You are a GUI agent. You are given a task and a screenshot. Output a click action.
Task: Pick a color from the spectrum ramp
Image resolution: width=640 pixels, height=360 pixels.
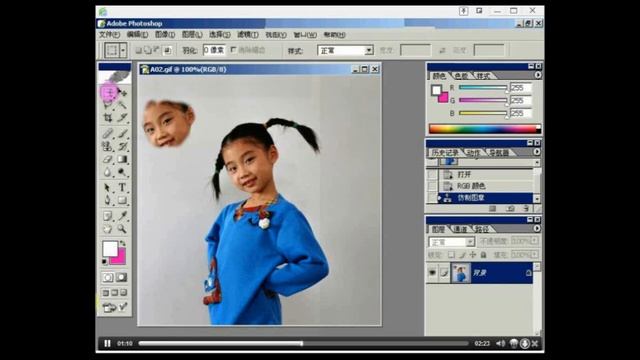484,129
